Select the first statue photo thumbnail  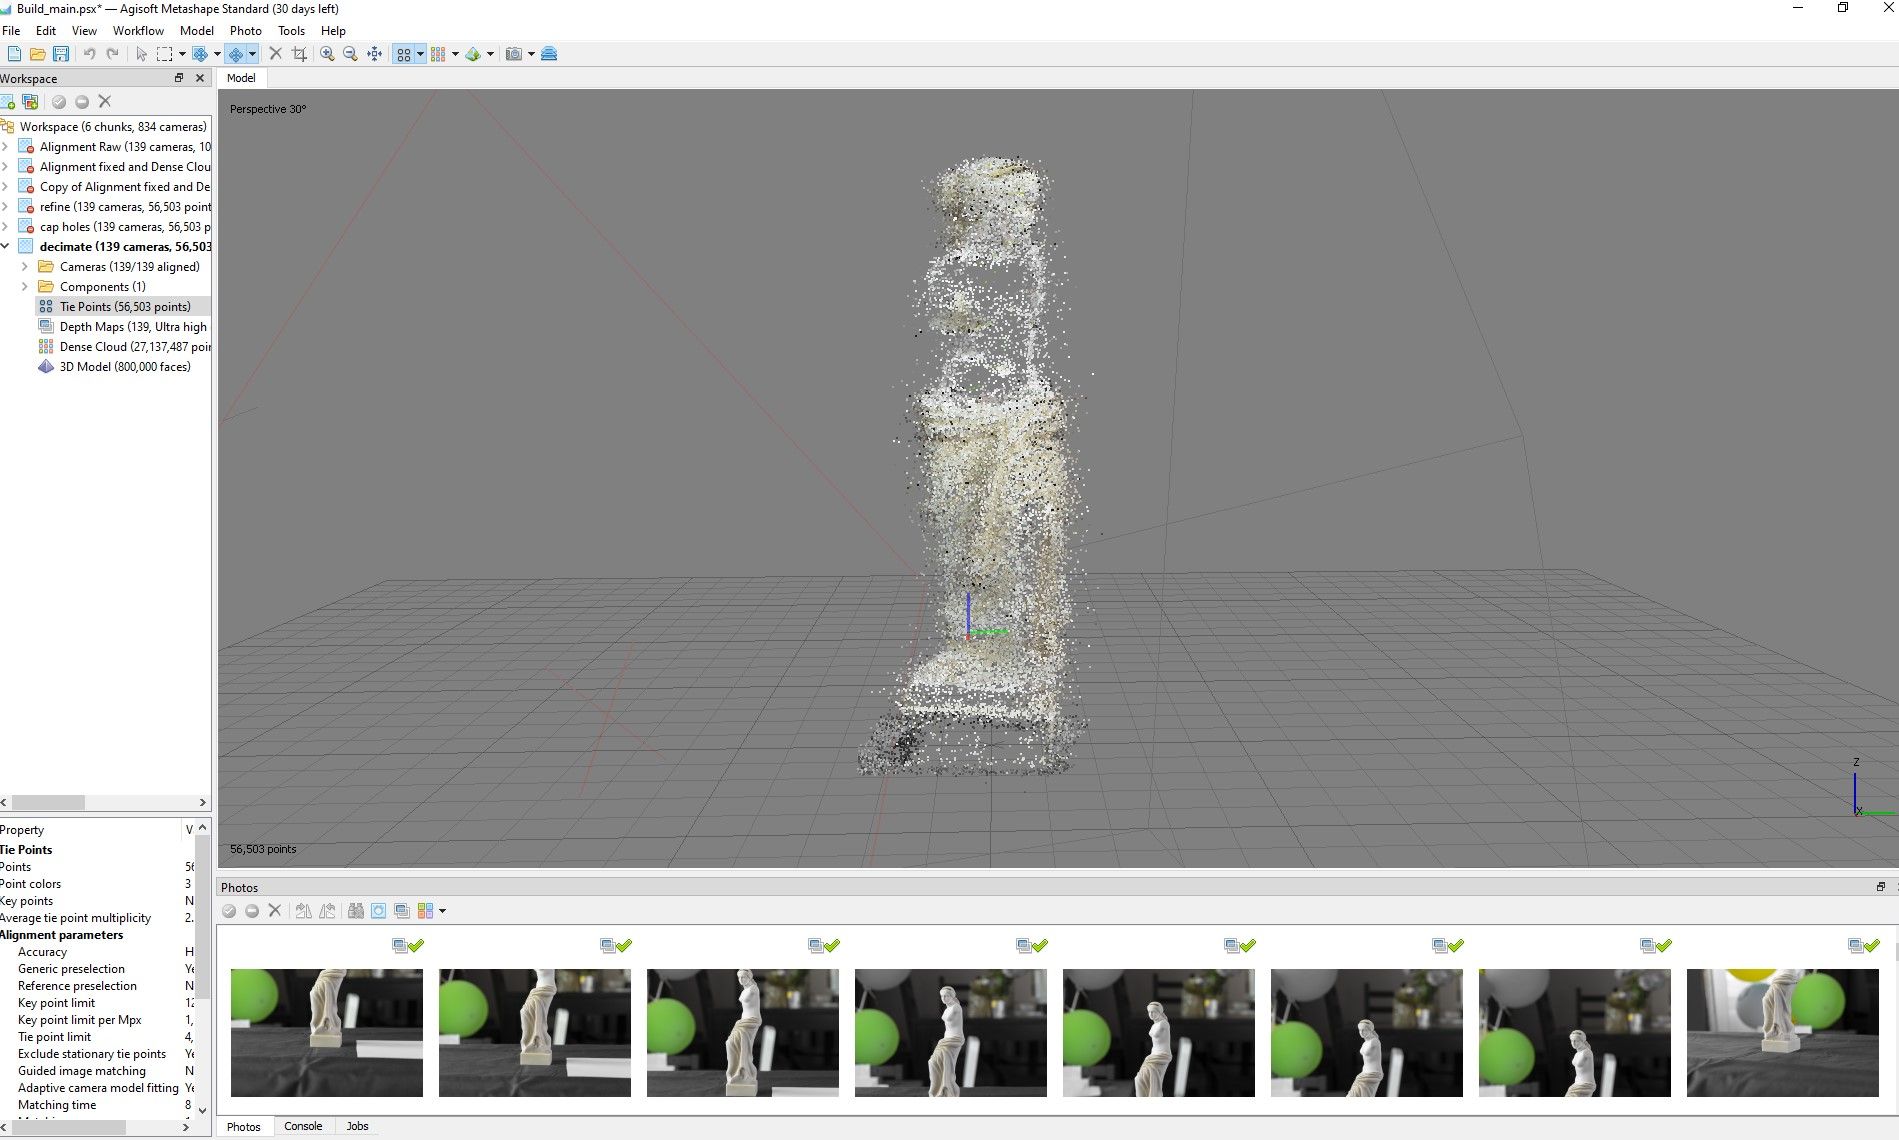point(327,1032)
